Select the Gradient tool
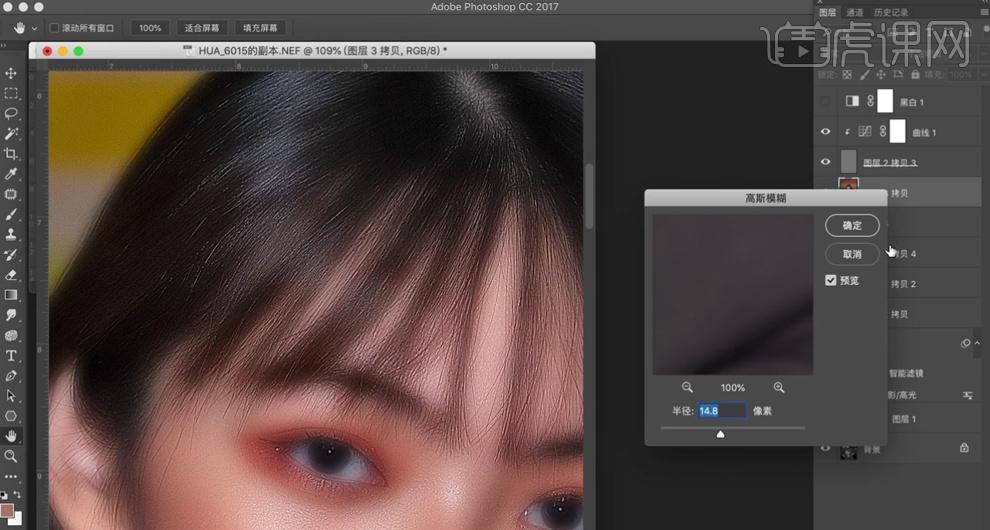This screenshot has width=990, height=530. (11, 295)
